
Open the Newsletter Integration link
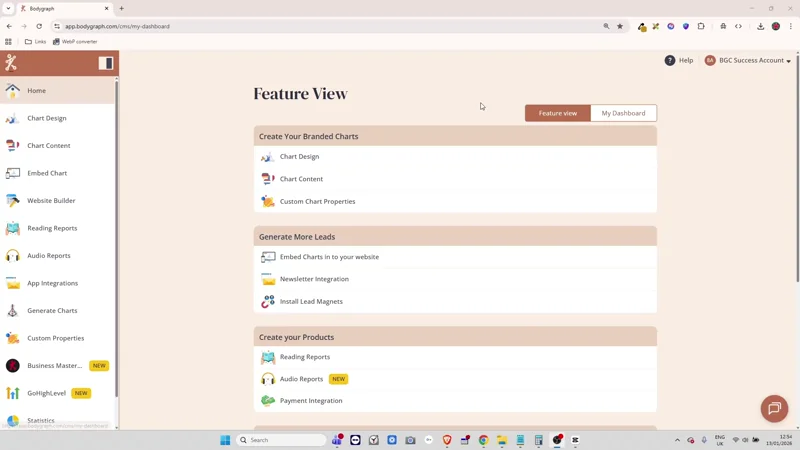click(314, 279)
